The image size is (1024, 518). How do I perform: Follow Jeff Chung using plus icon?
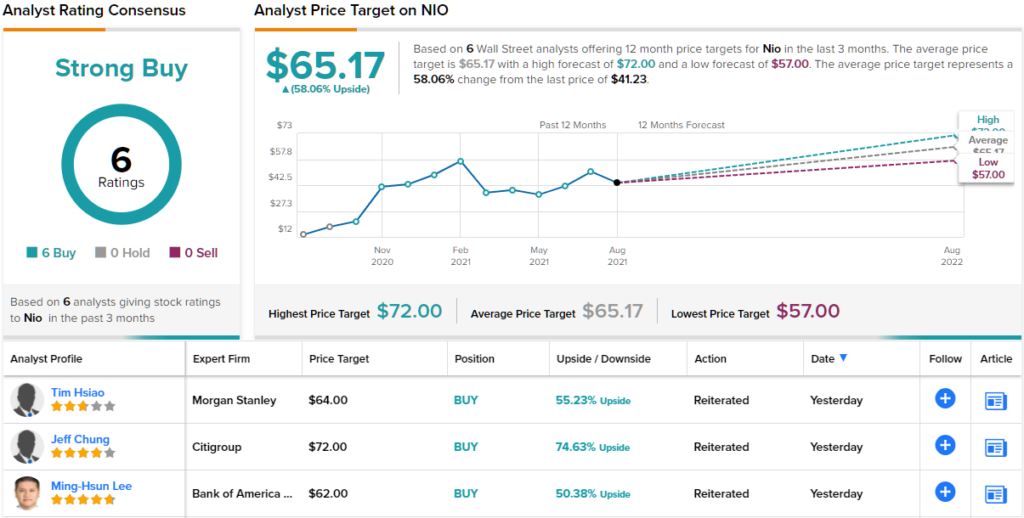coord(945,446)
